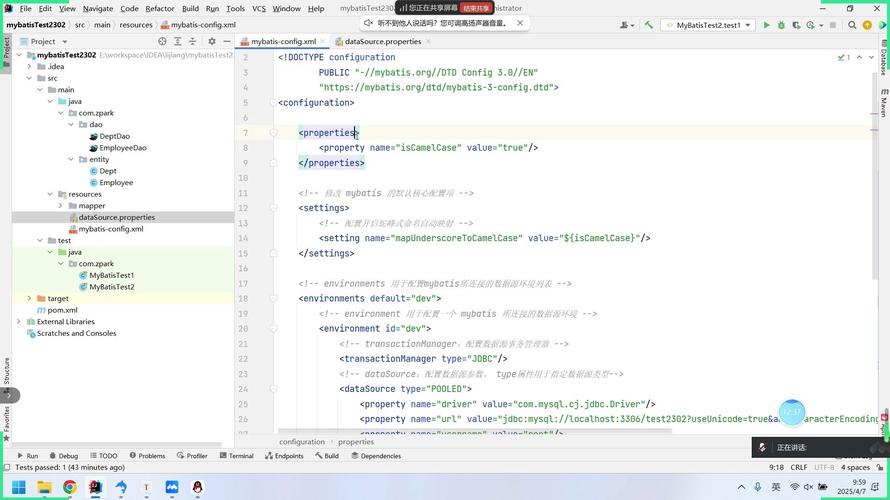Toggle fold marker on settings tag line
The image size is (890, 500).
[273, 208]
